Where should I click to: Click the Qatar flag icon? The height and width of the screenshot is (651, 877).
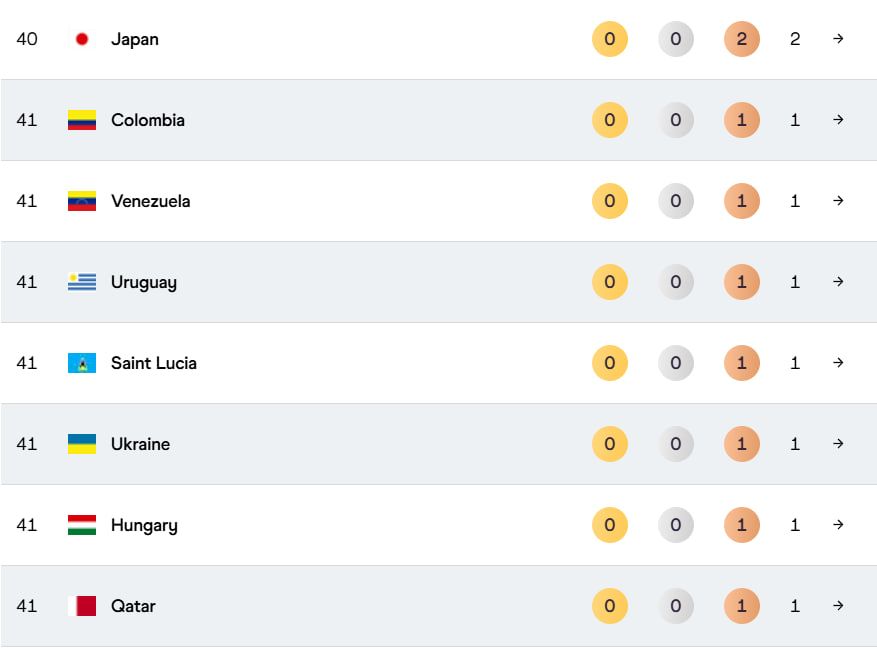[x=82, y=606]
